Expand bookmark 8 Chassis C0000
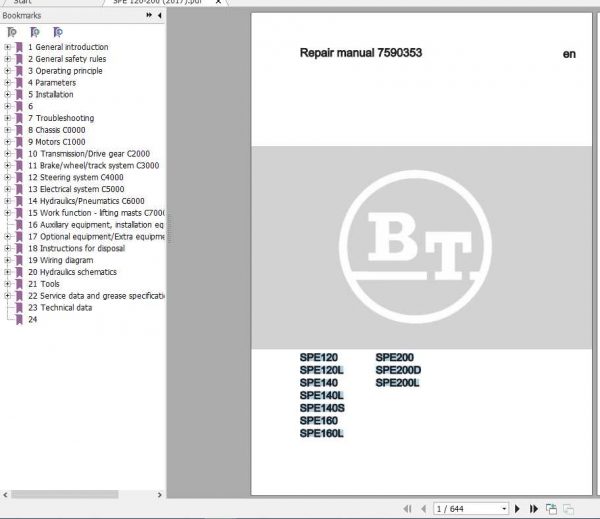This screenshot has width=600, height=519. click(x=7, y=130)
